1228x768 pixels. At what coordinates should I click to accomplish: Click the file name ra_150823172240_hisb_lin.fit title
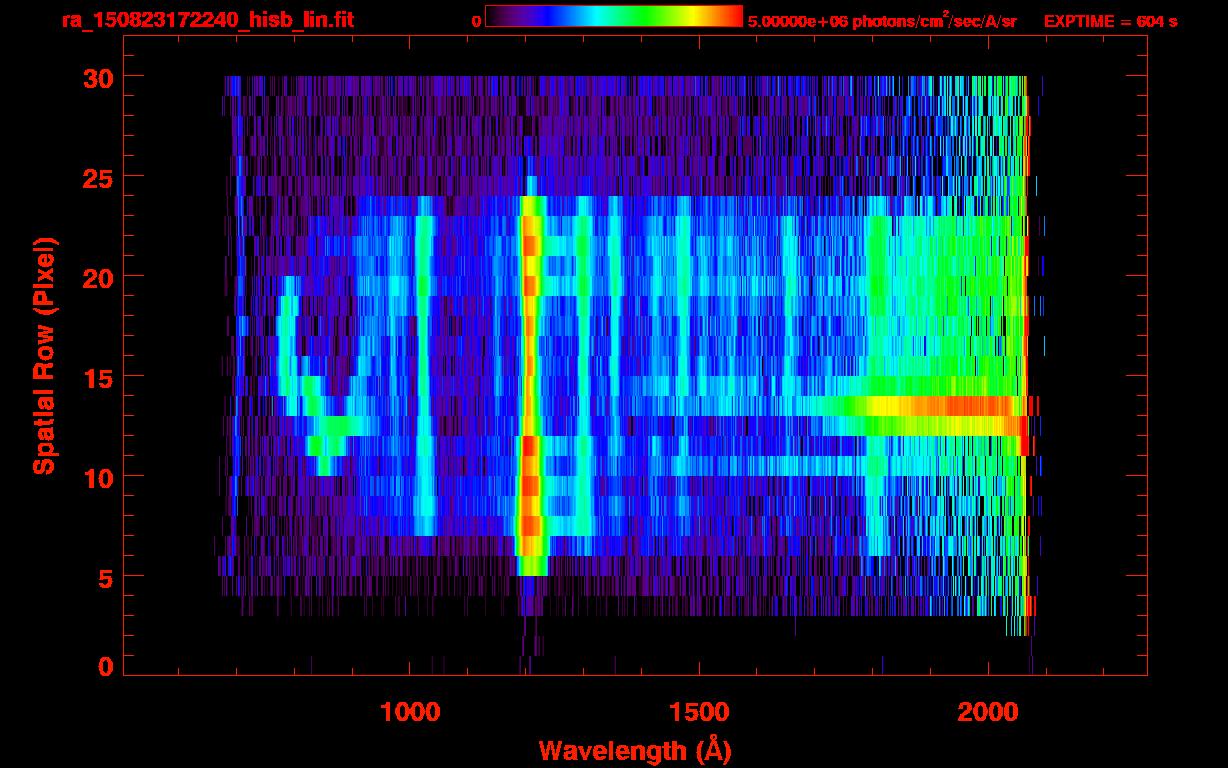click(x=207, y=20)
